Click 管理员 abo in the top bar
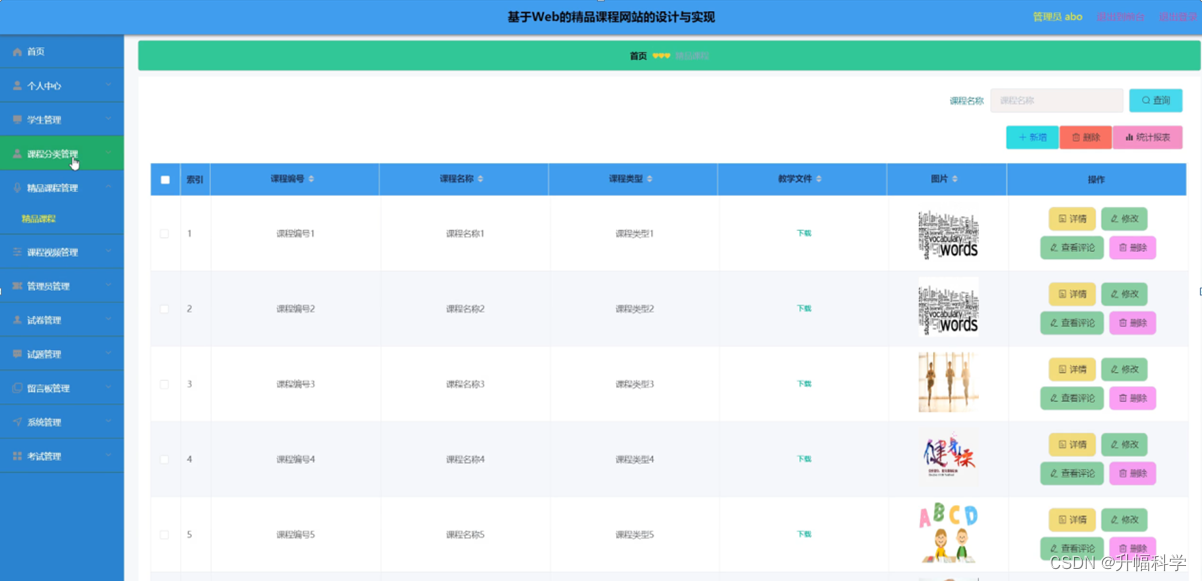The height and width of the screenshot is (581, 1202). [x=1057, y=17]
